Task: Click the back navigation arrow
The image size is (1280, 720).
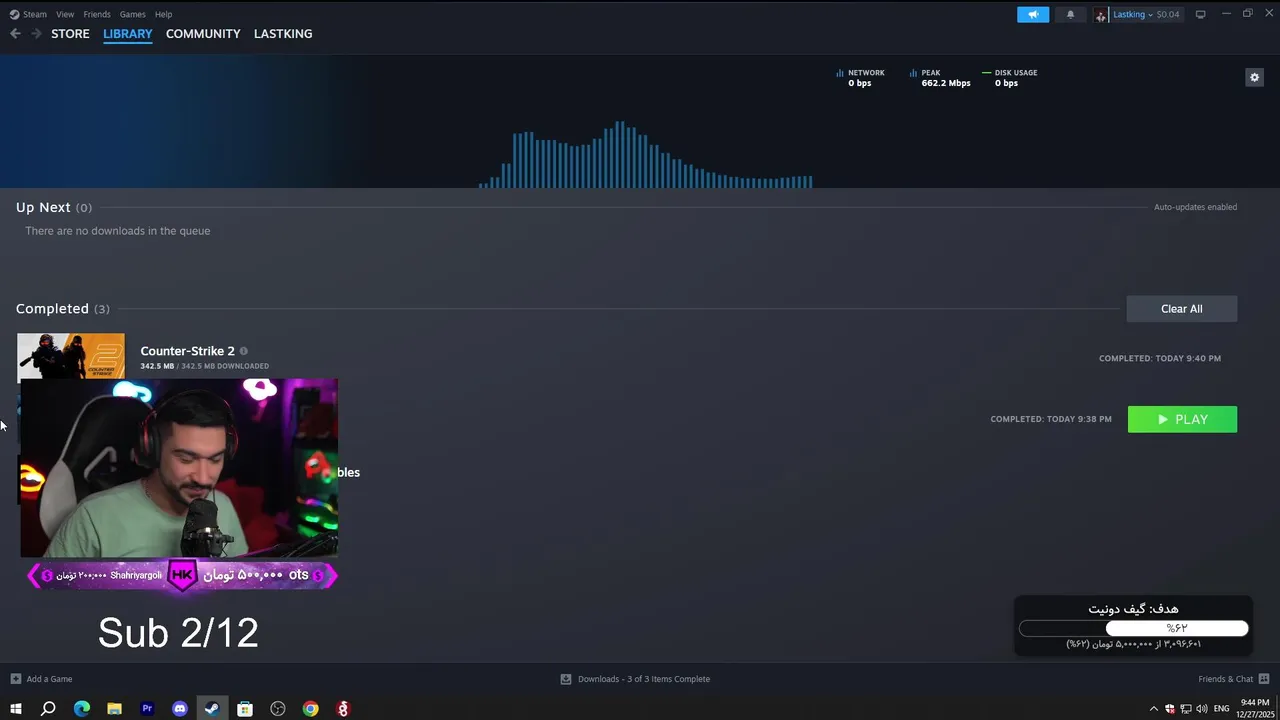Action: (x=15, y=34)
